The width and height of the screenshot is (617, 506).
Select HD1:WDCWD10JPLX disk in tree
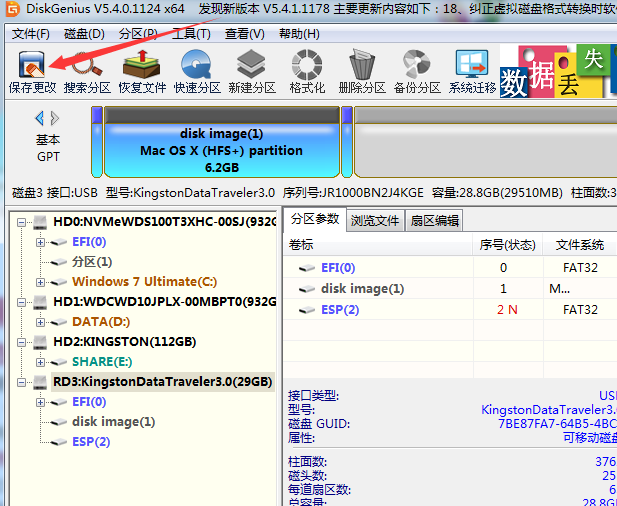(164, 302)
